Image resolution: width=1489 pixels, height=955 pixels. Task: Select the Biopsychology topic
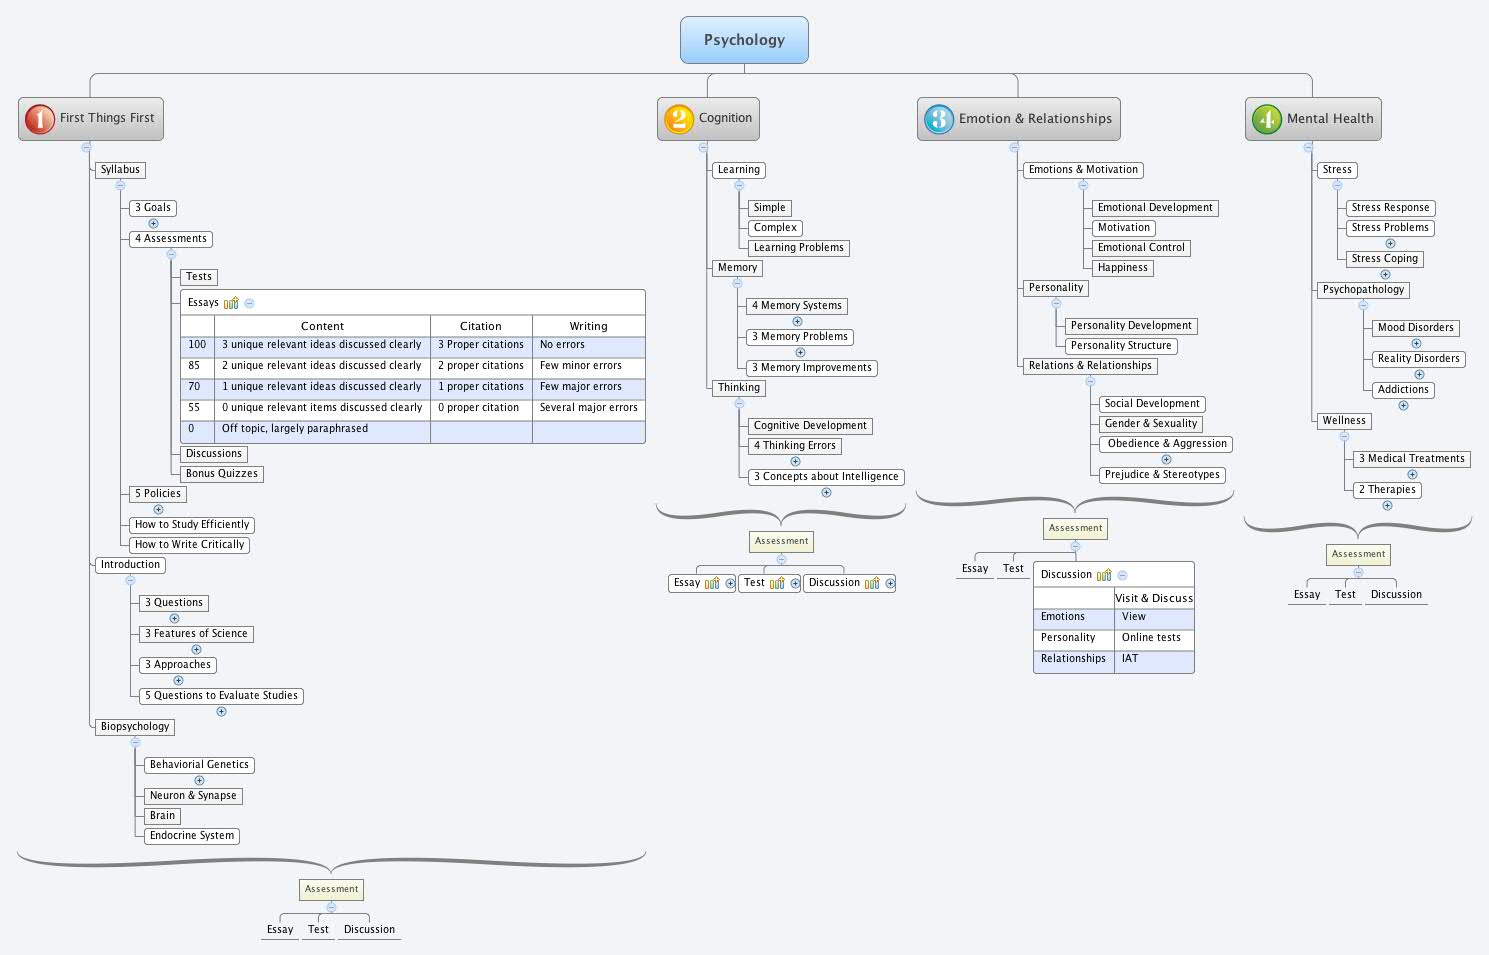135,727
